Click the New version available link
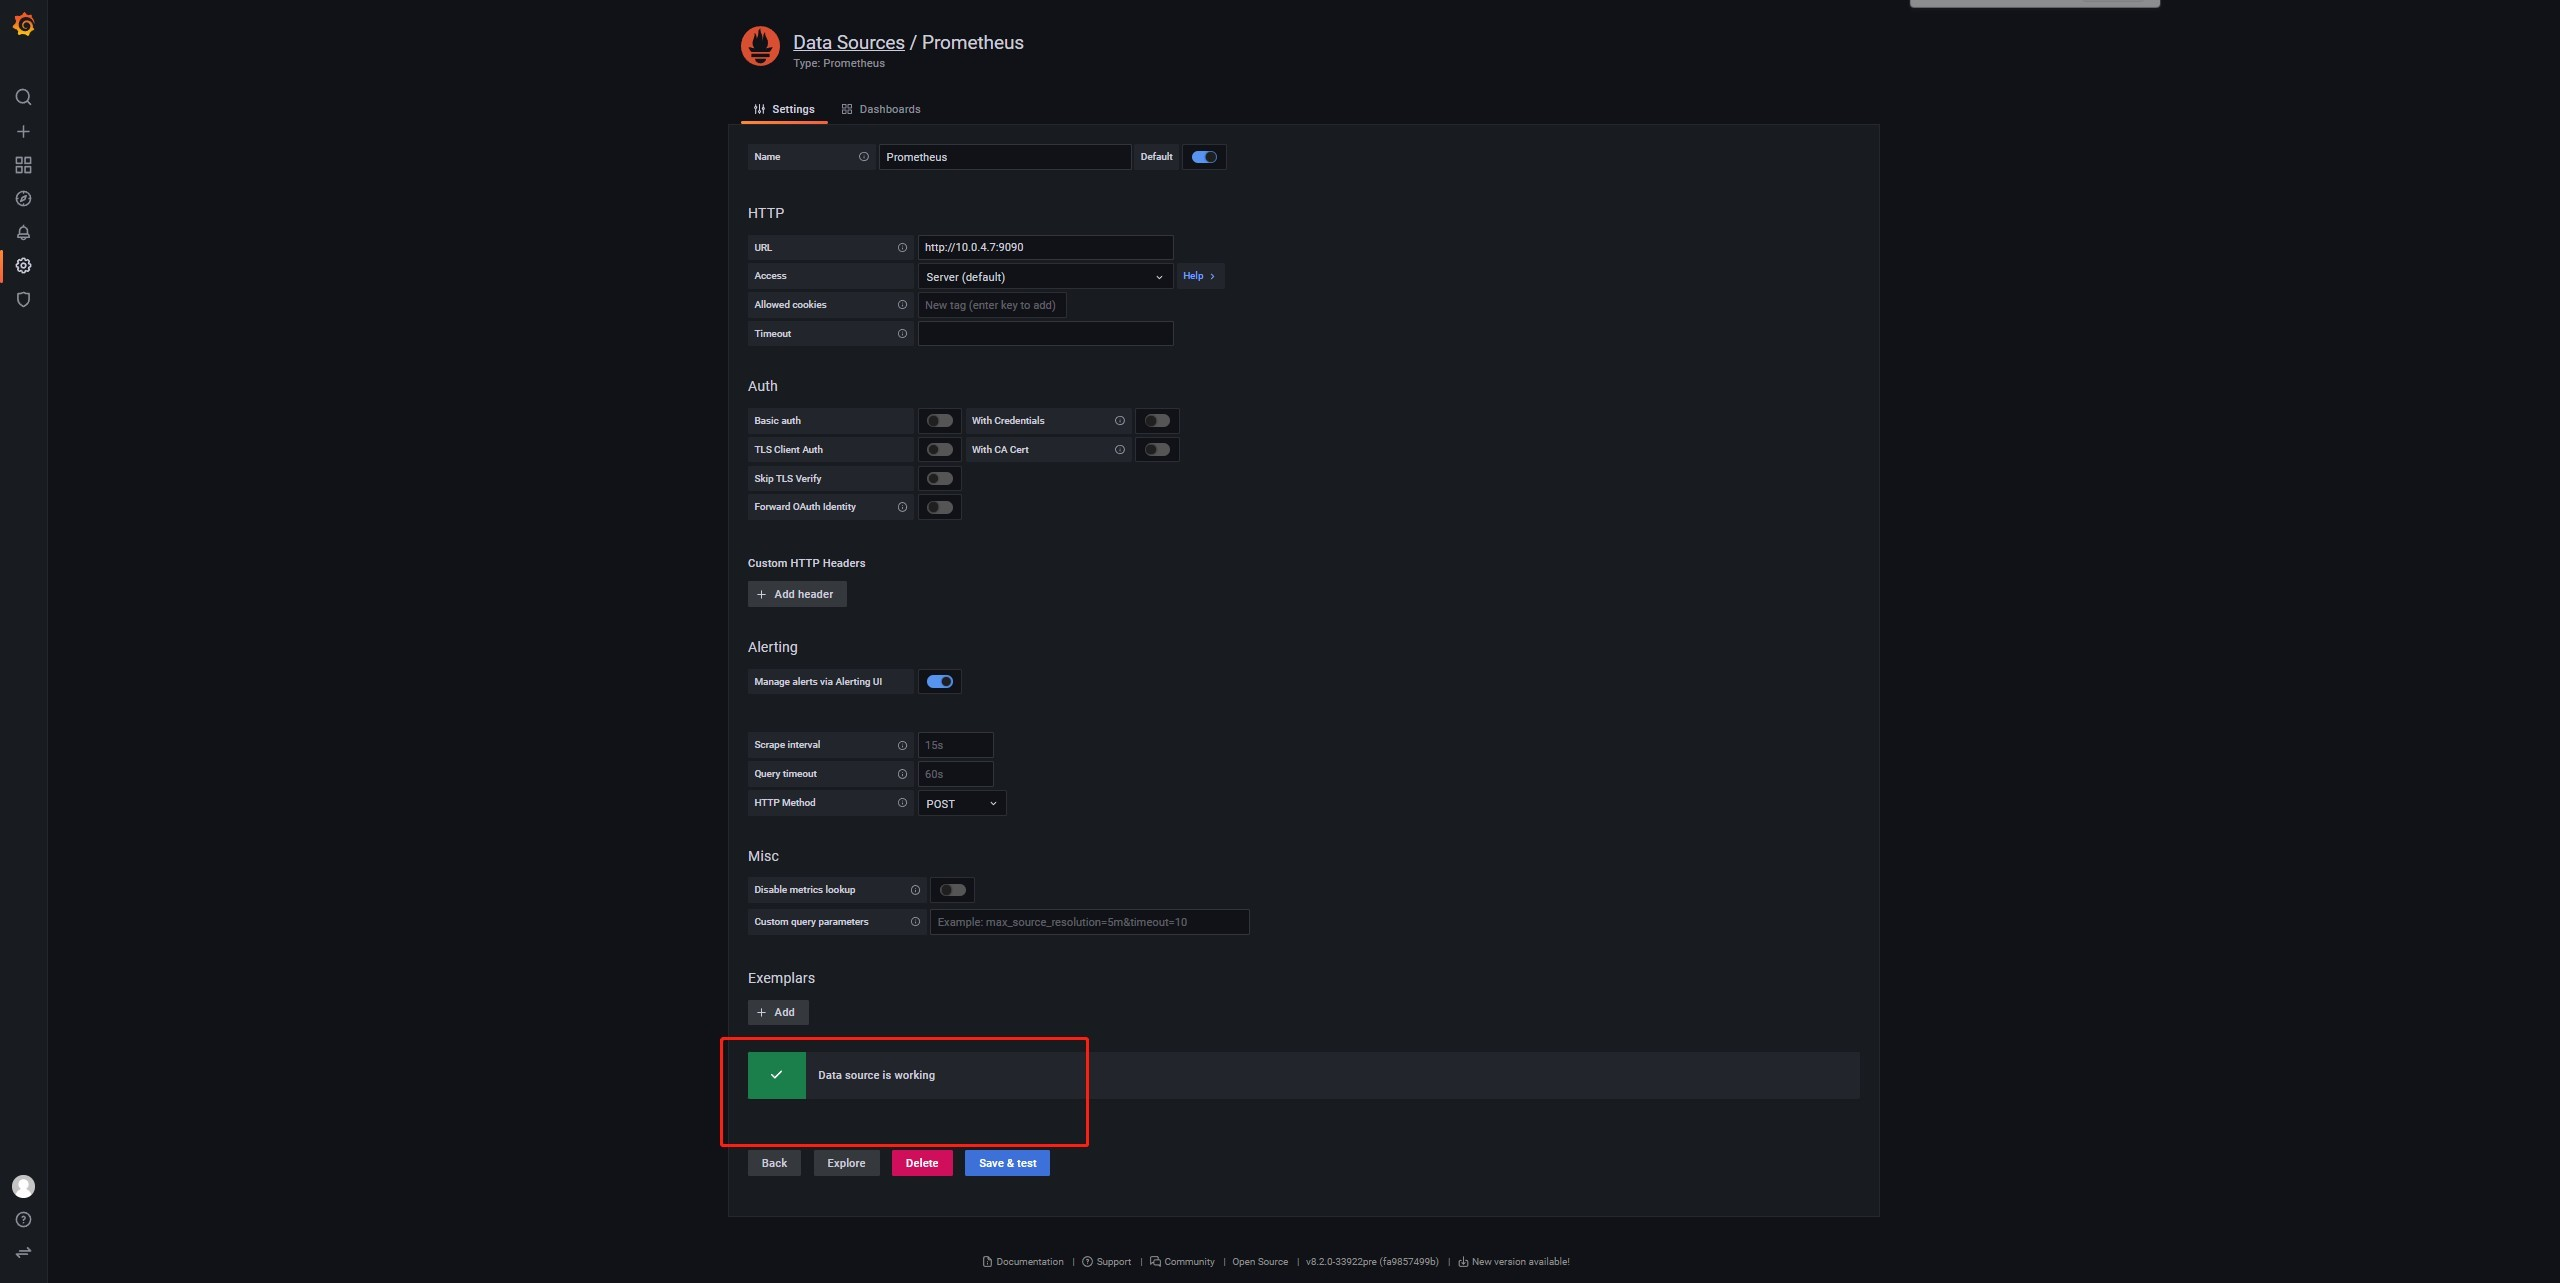The width and height of the screenshot is (2560, 1283). coord(1514,1262)
